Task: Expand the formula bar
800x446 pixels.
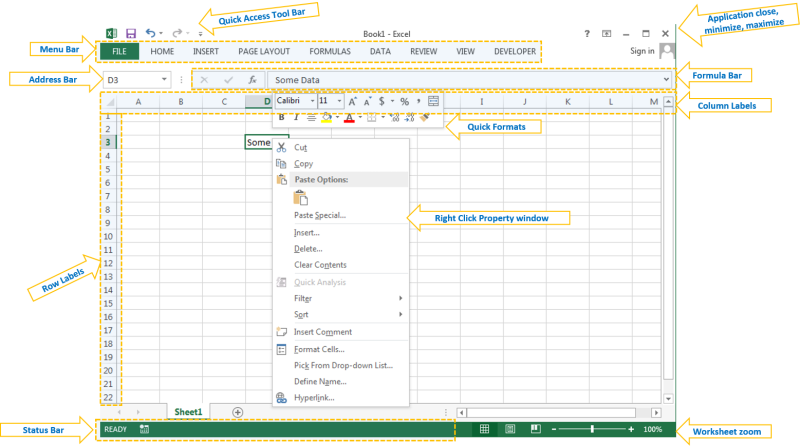Action: point(666,80)
